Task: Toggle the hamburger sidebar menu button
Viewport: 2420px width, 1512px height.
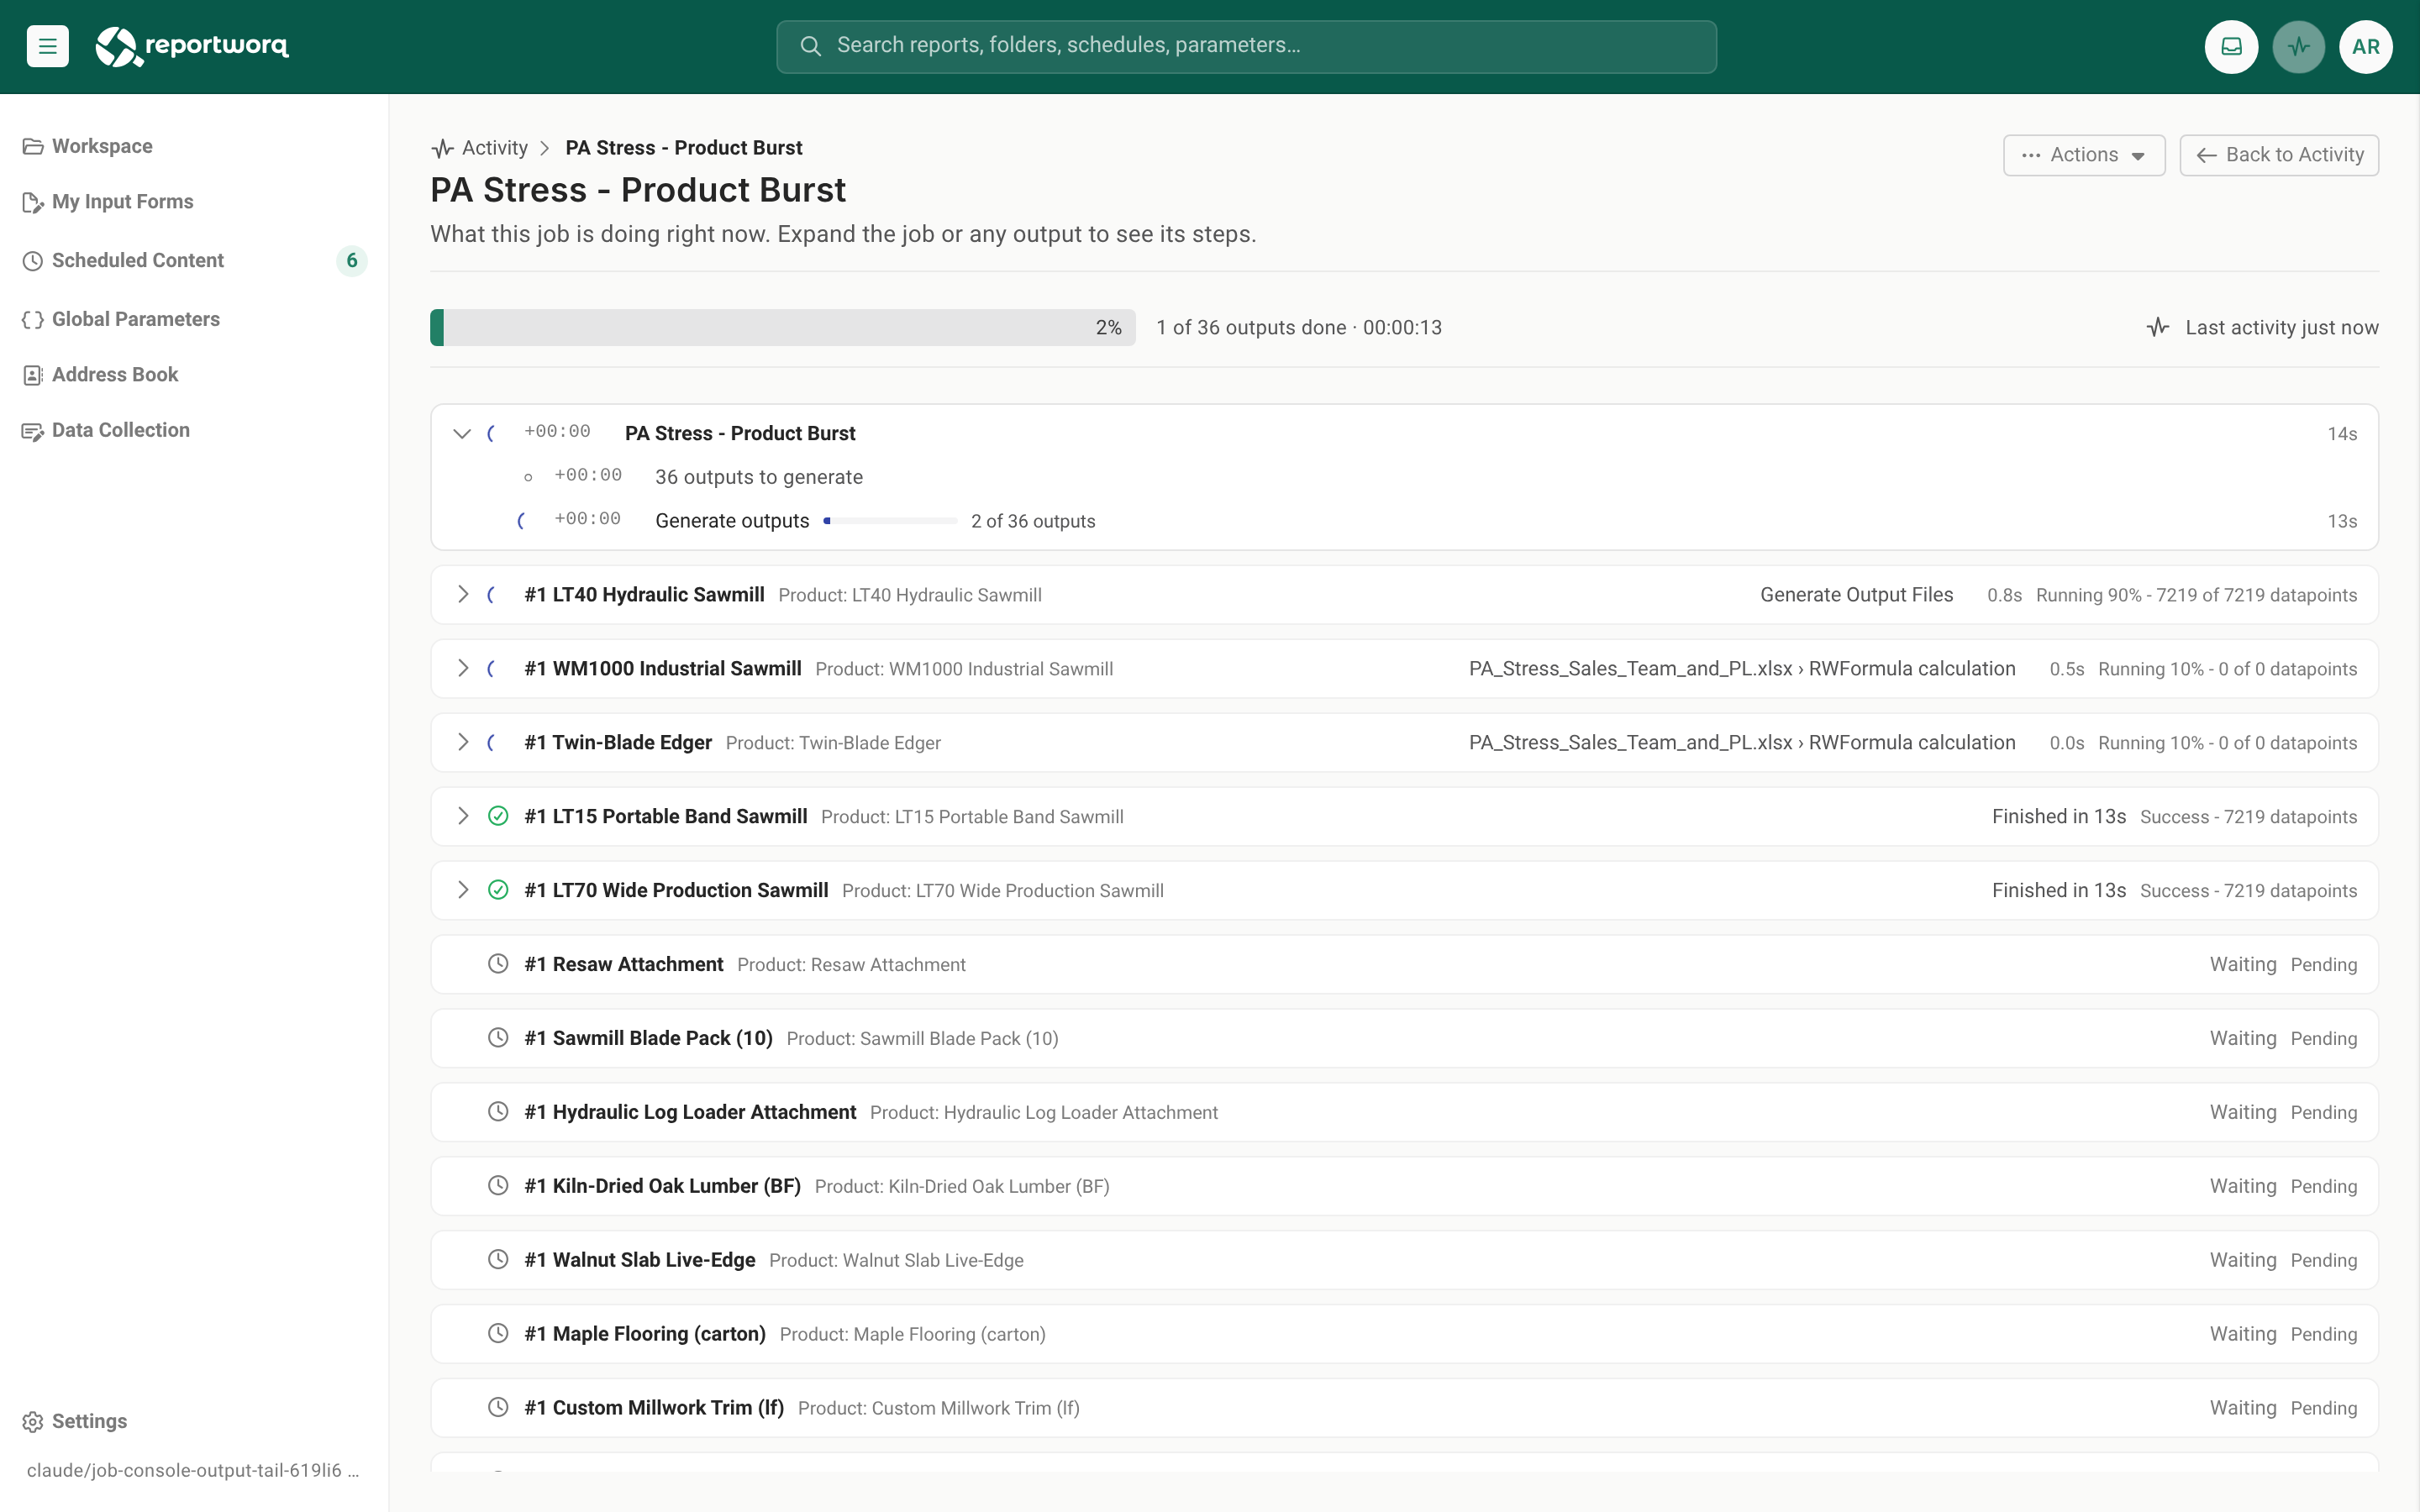Action: click(47, 46)
